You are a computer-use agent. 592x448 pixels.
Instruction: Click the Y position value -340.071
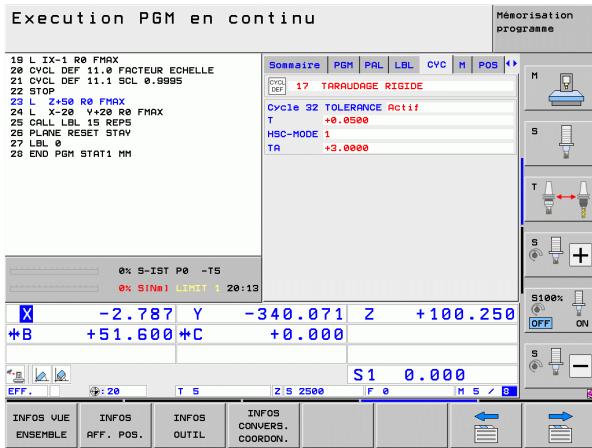click(294, 314)
